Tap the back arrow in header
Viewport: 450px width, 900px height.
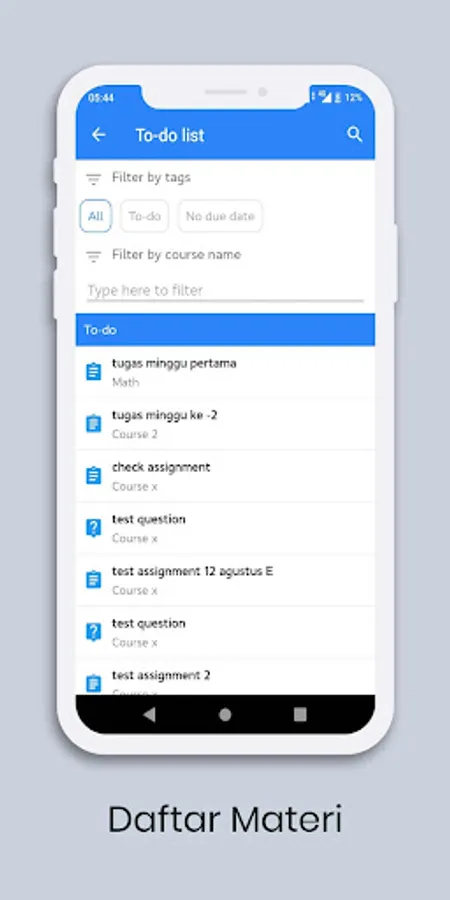99,135
